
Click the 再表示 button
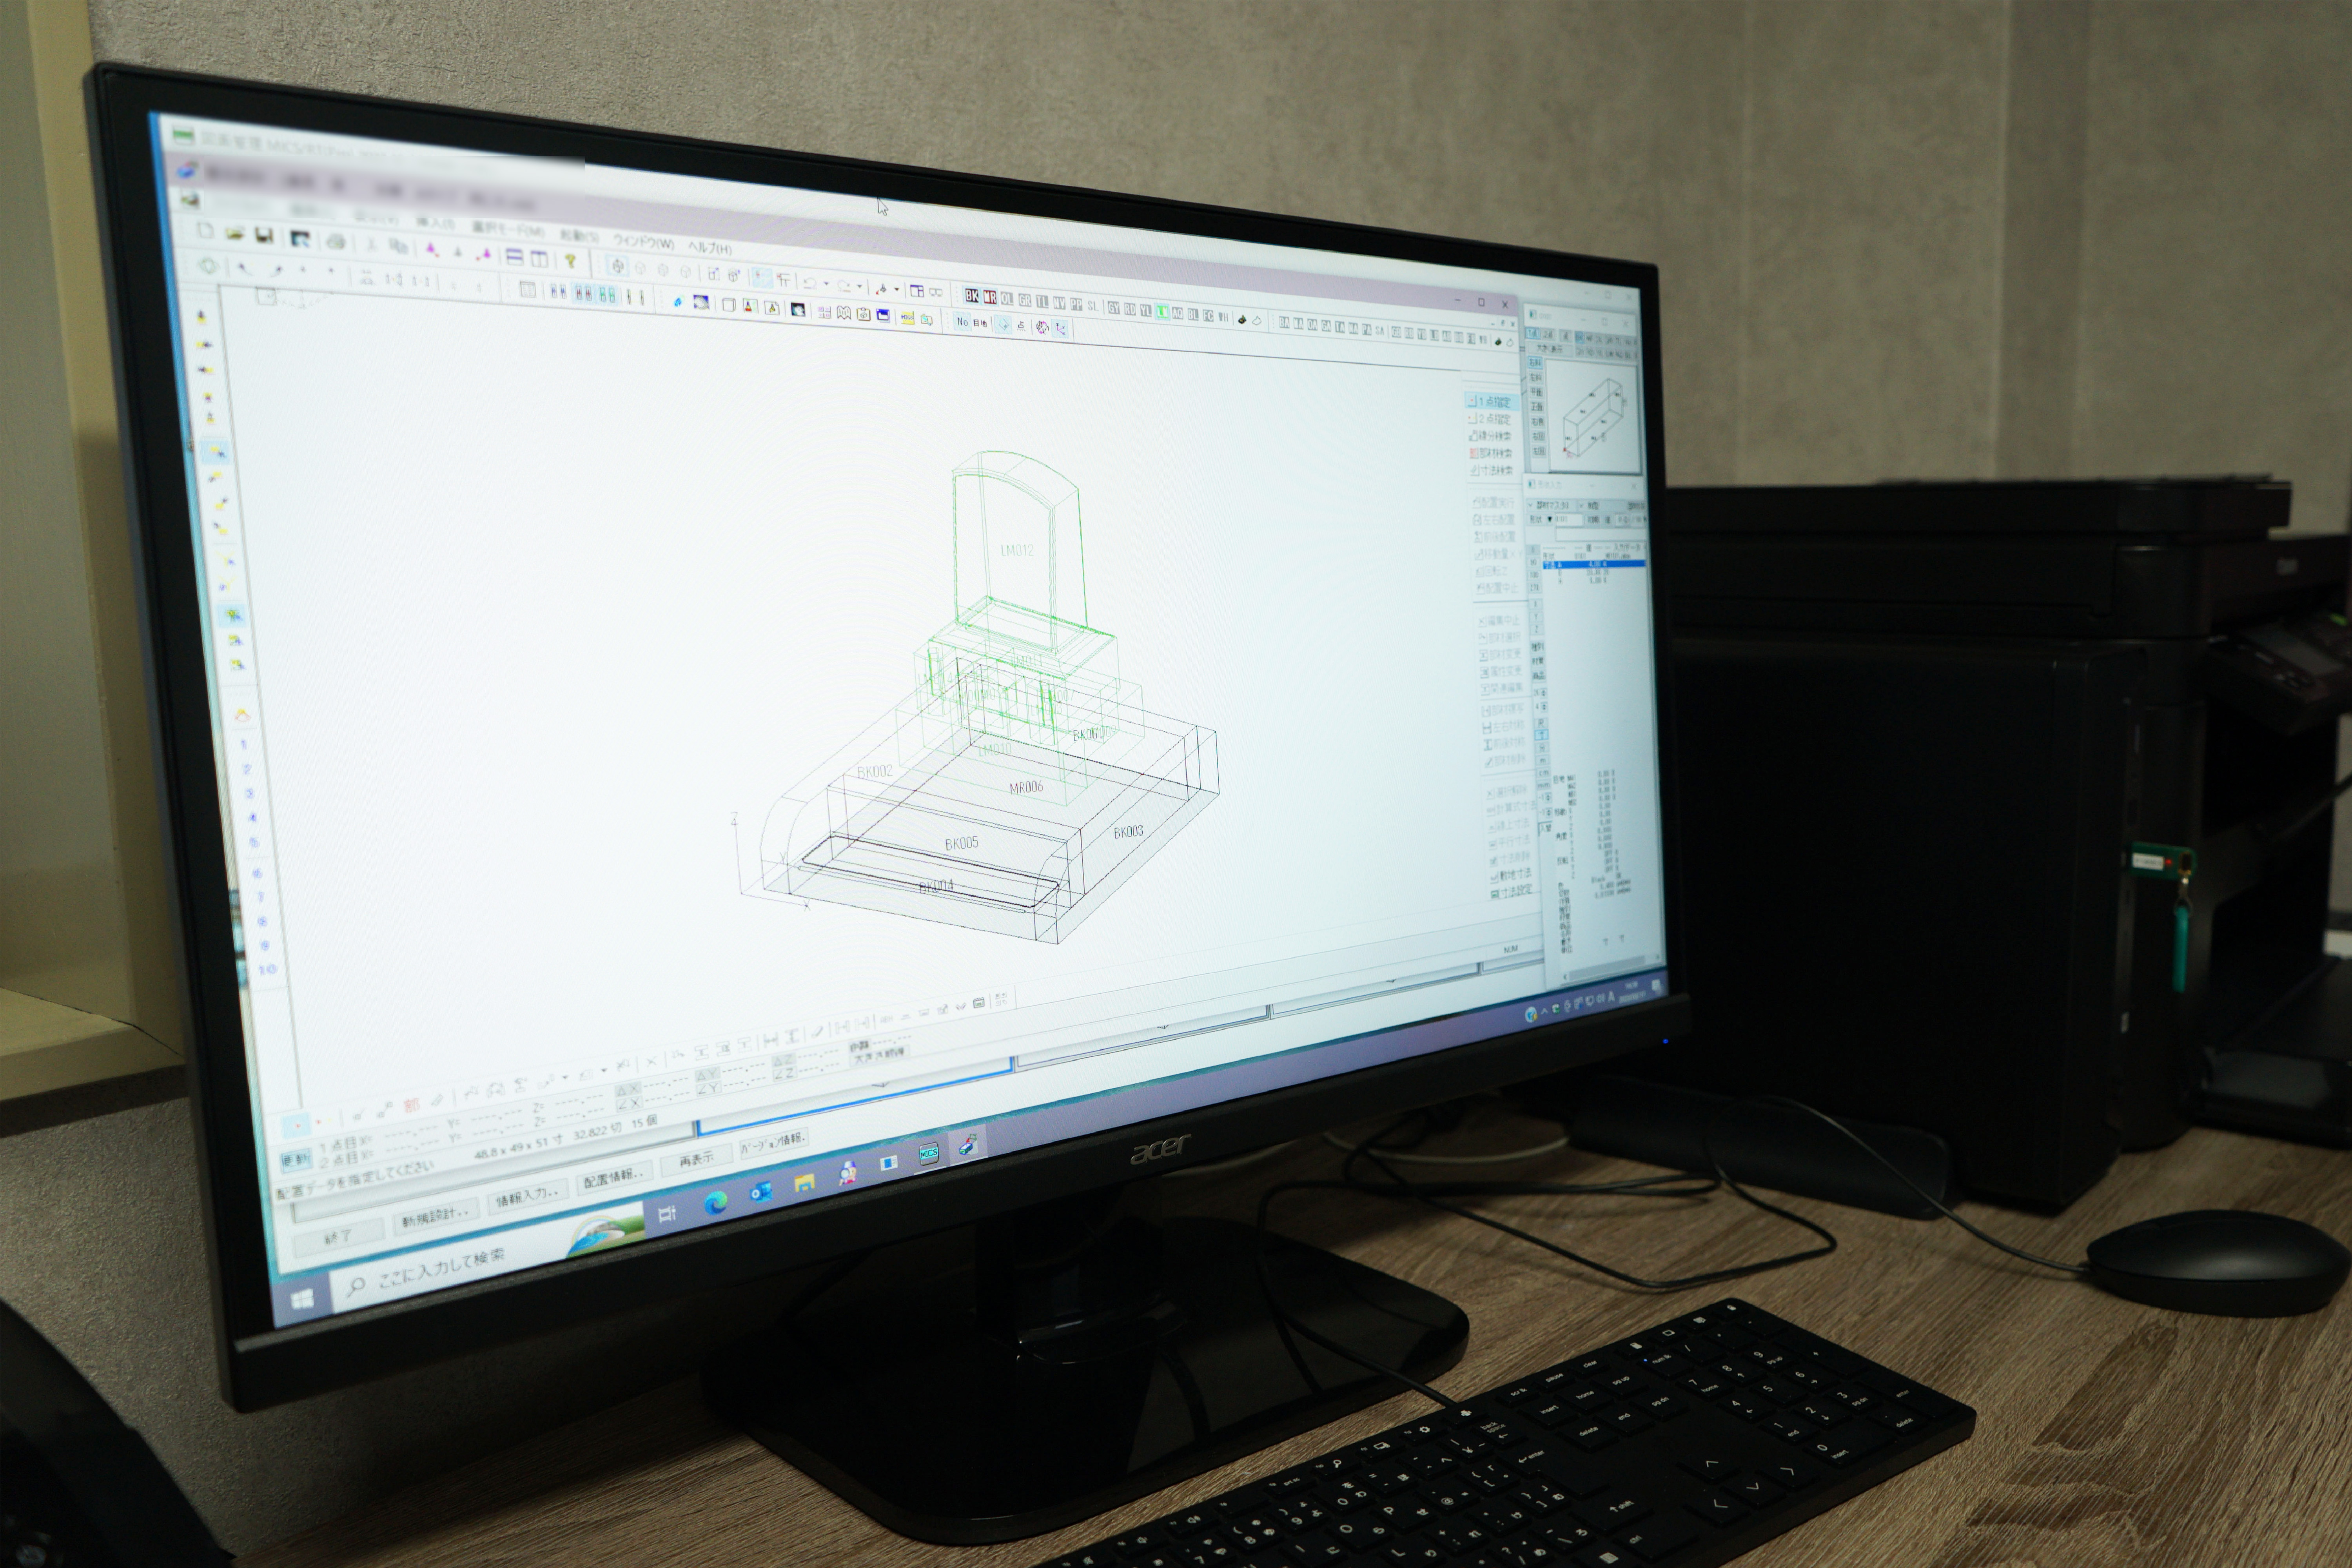click(x=696, y=1160)
